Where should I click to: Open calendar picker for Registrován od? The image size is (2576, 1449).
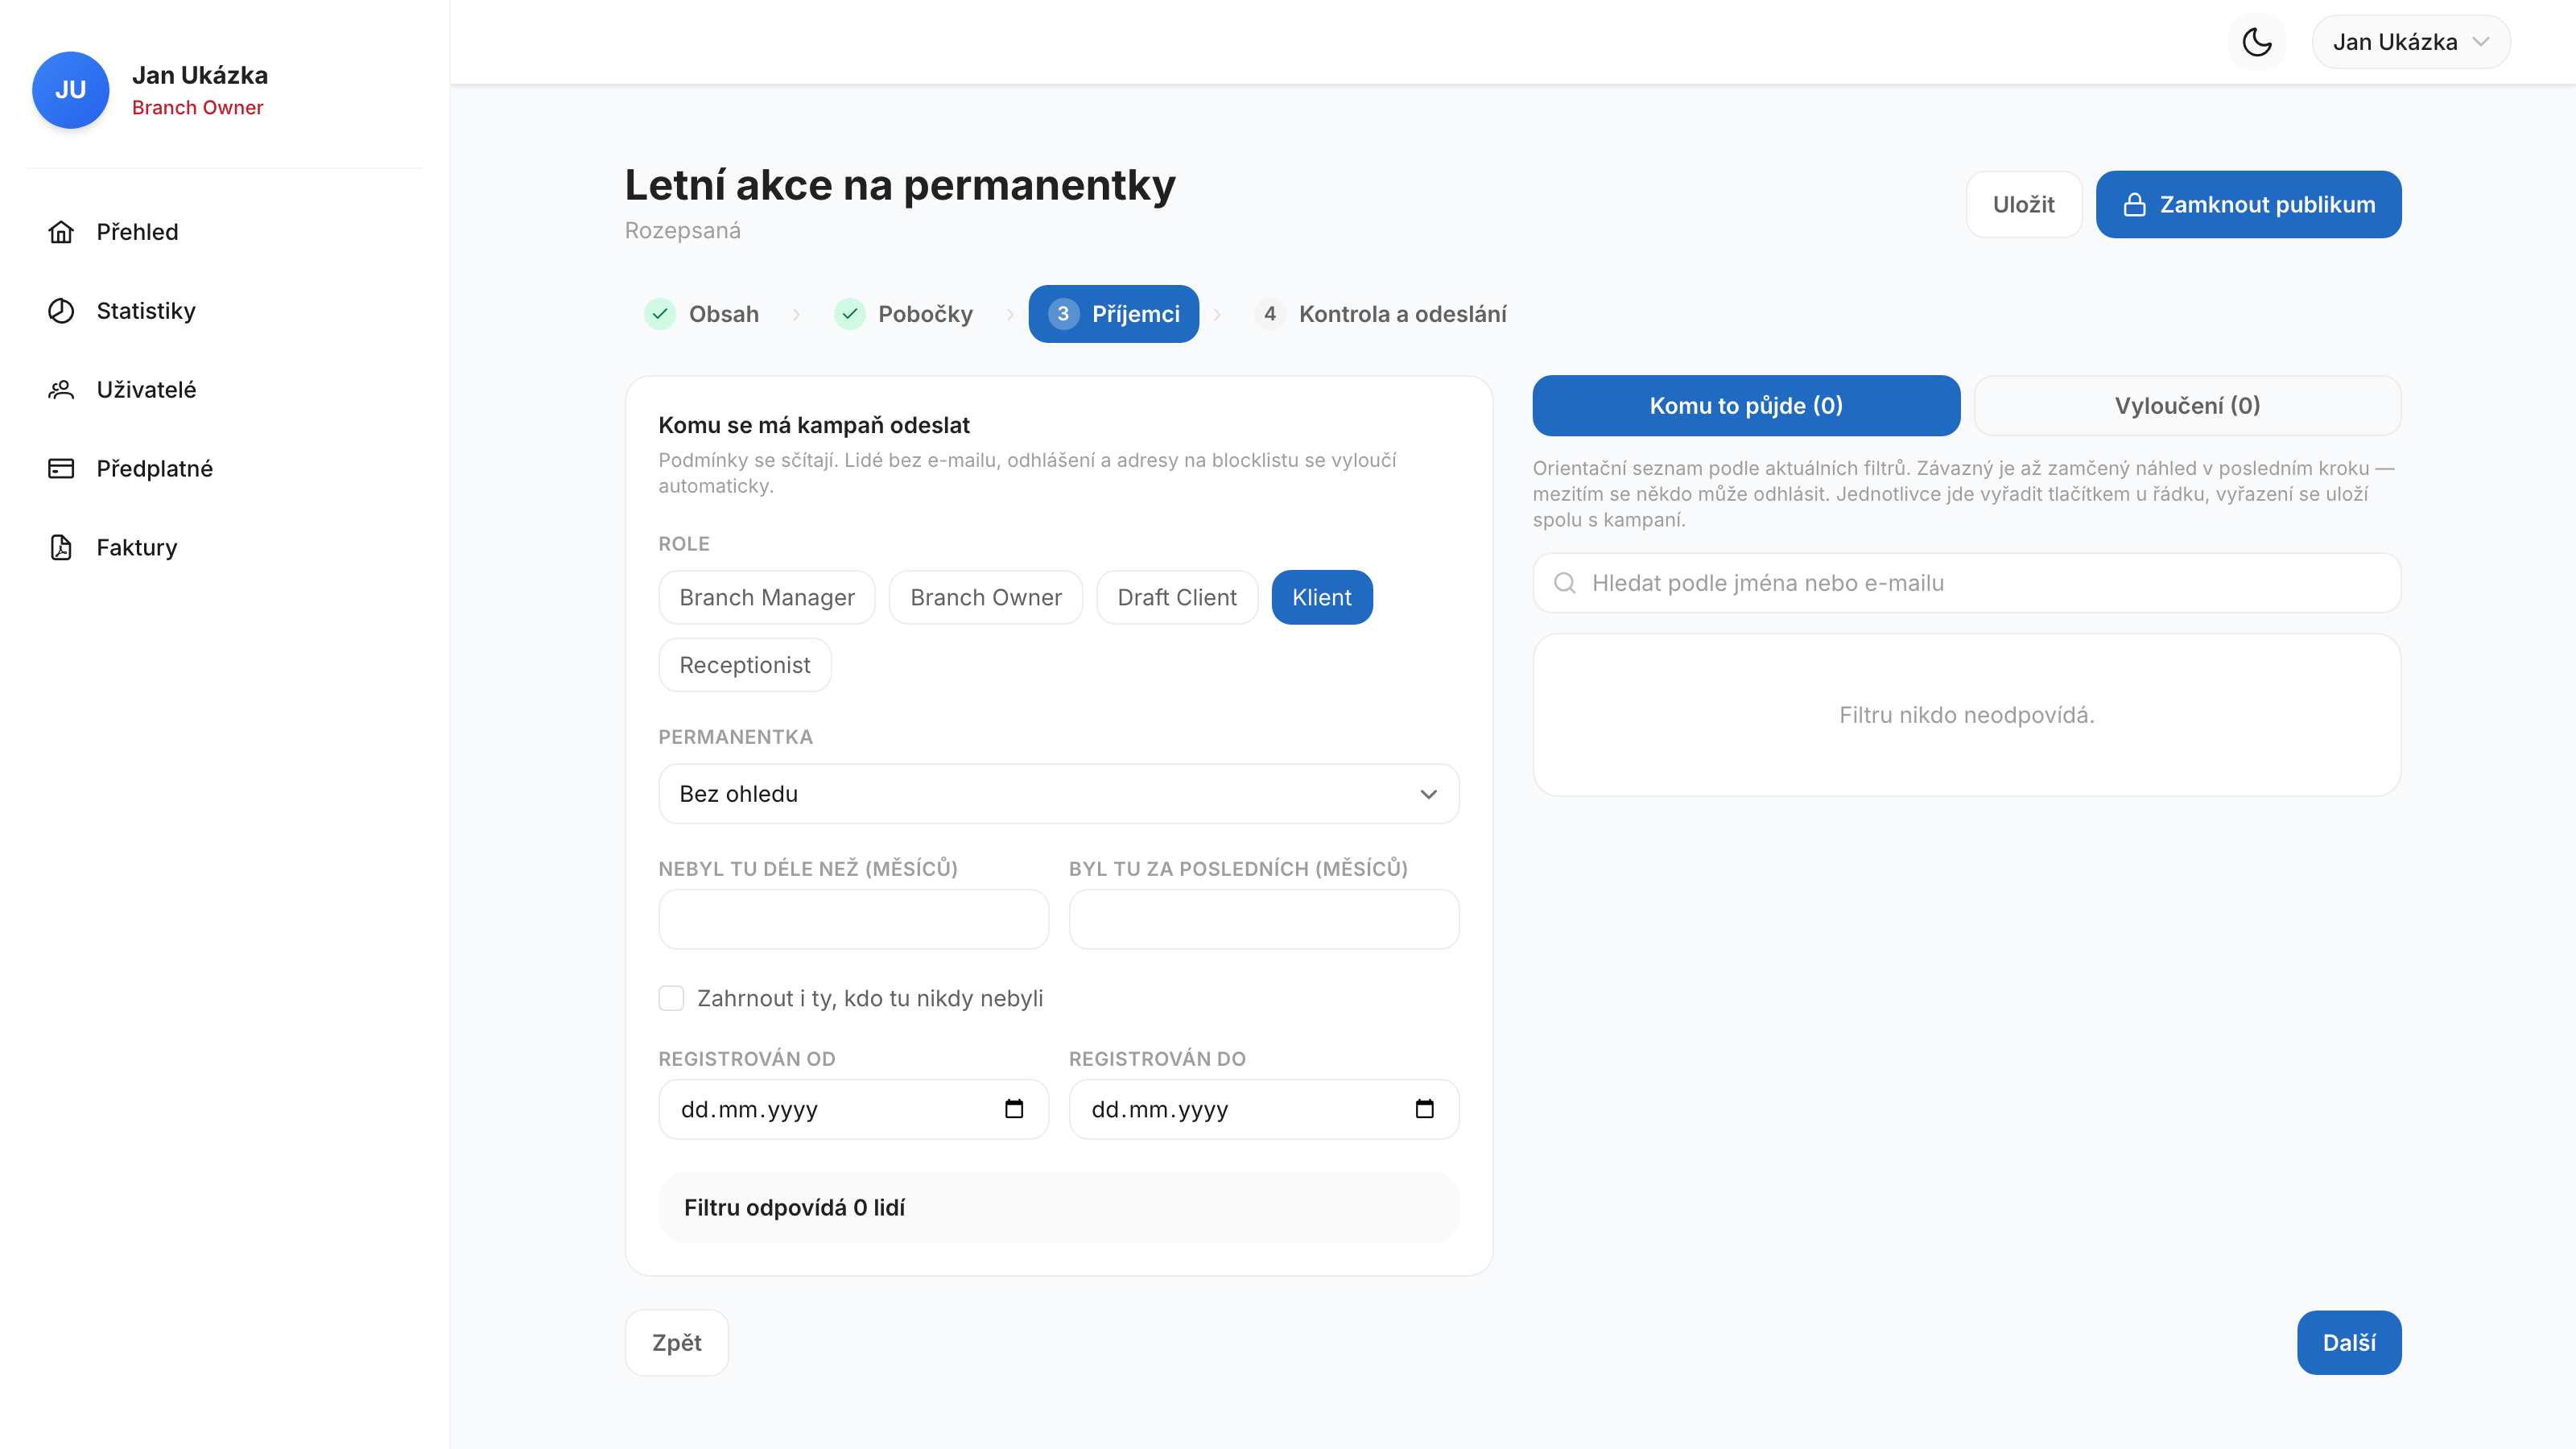(x=1014, y=1109)
